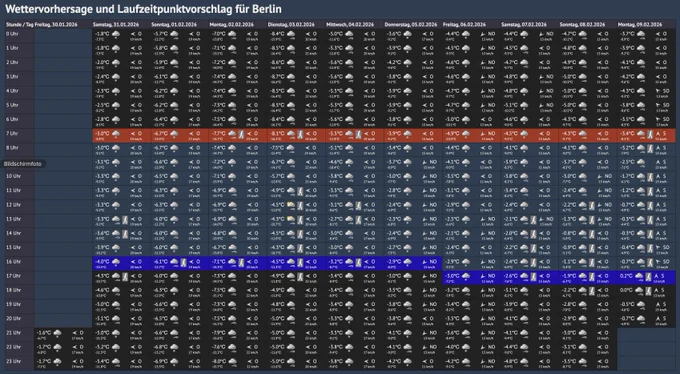The image size is (680, 374).
Task: Click runner icon for Montag 09.02 at 17 Uhr
Action: point(648,277)
